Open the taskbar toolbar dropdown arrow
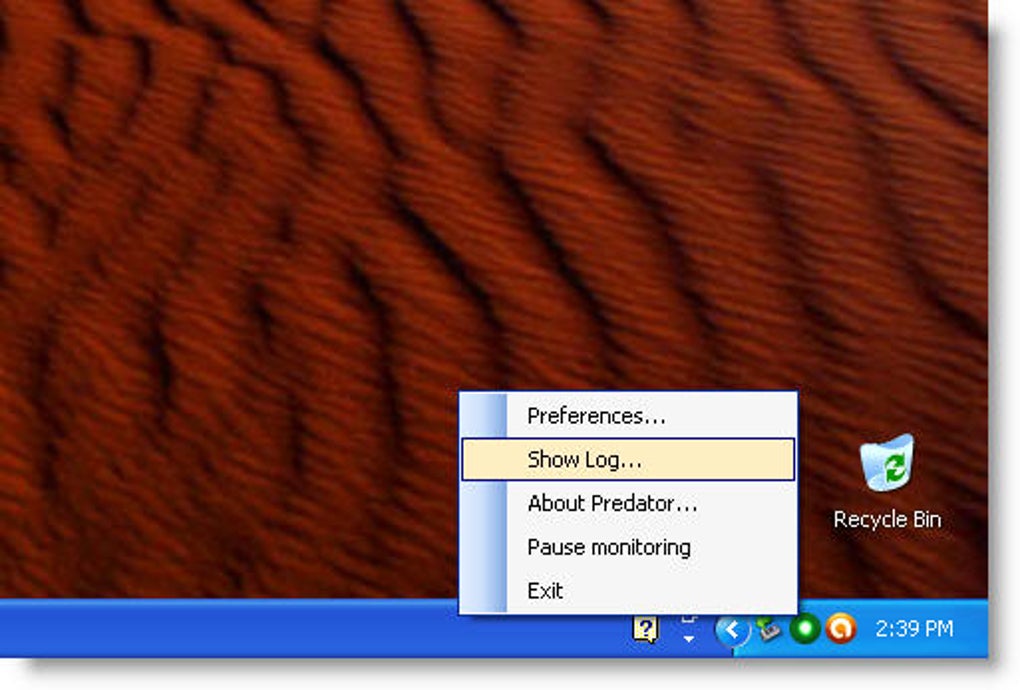 coord(688,639)
